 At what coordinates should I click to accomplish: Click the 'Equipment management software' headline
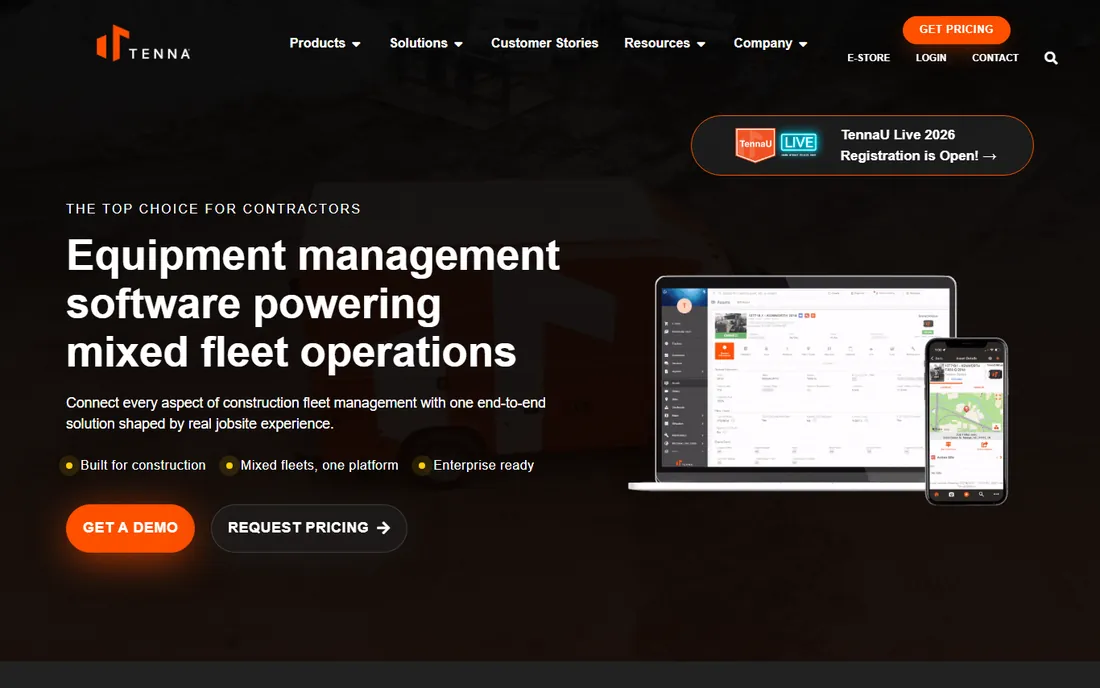313,304
